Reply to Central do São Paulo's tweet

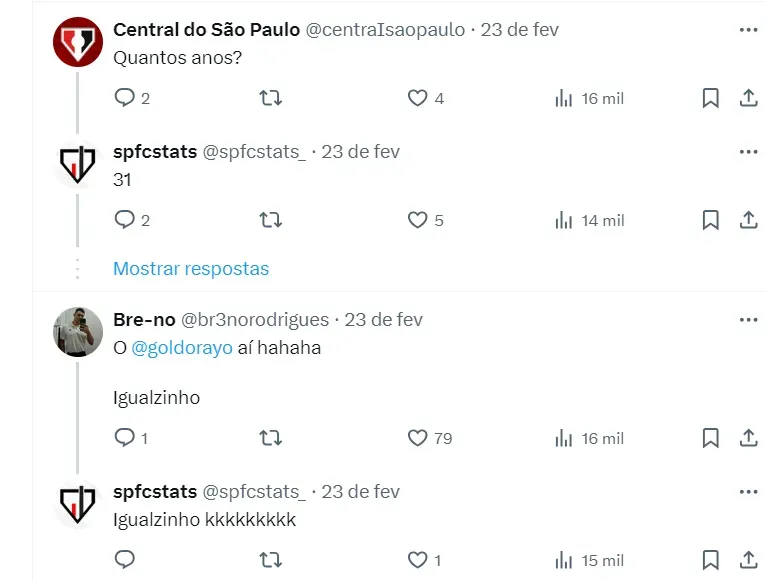124,98
